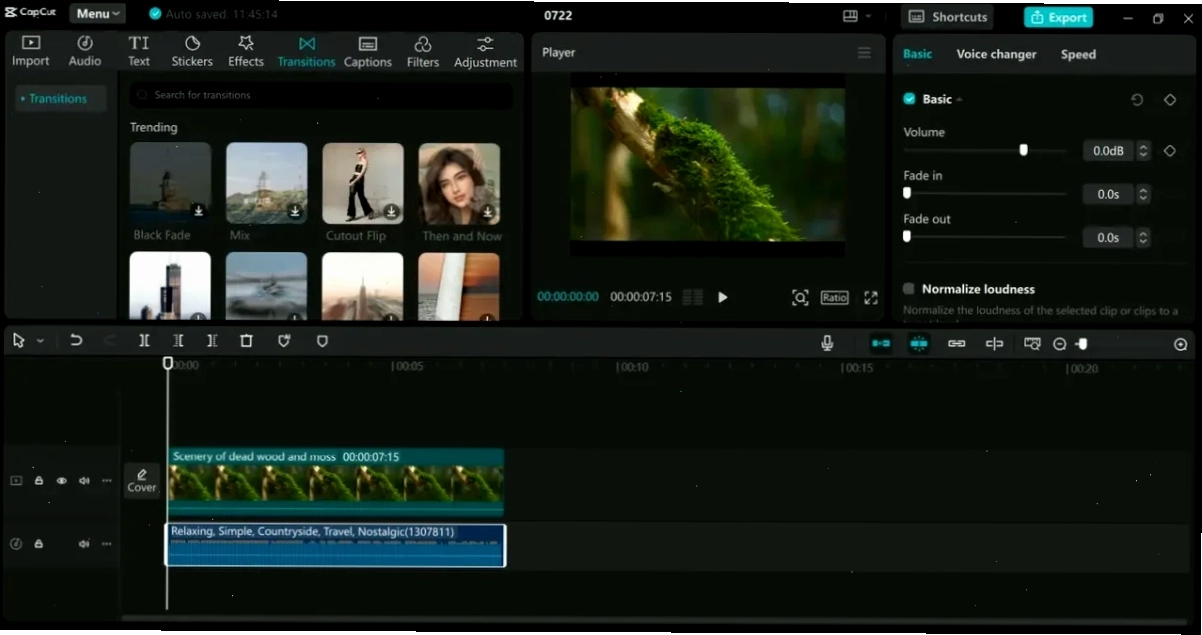The image size is (1202, 635).
Task: Switch to the Speed tab
Action: pos(1078,54)
